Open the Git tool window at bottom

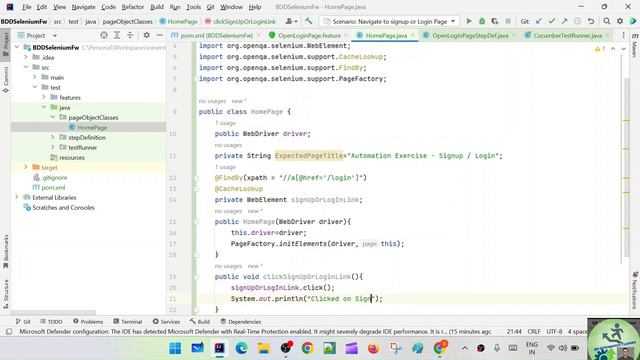(x=23, y=322)
